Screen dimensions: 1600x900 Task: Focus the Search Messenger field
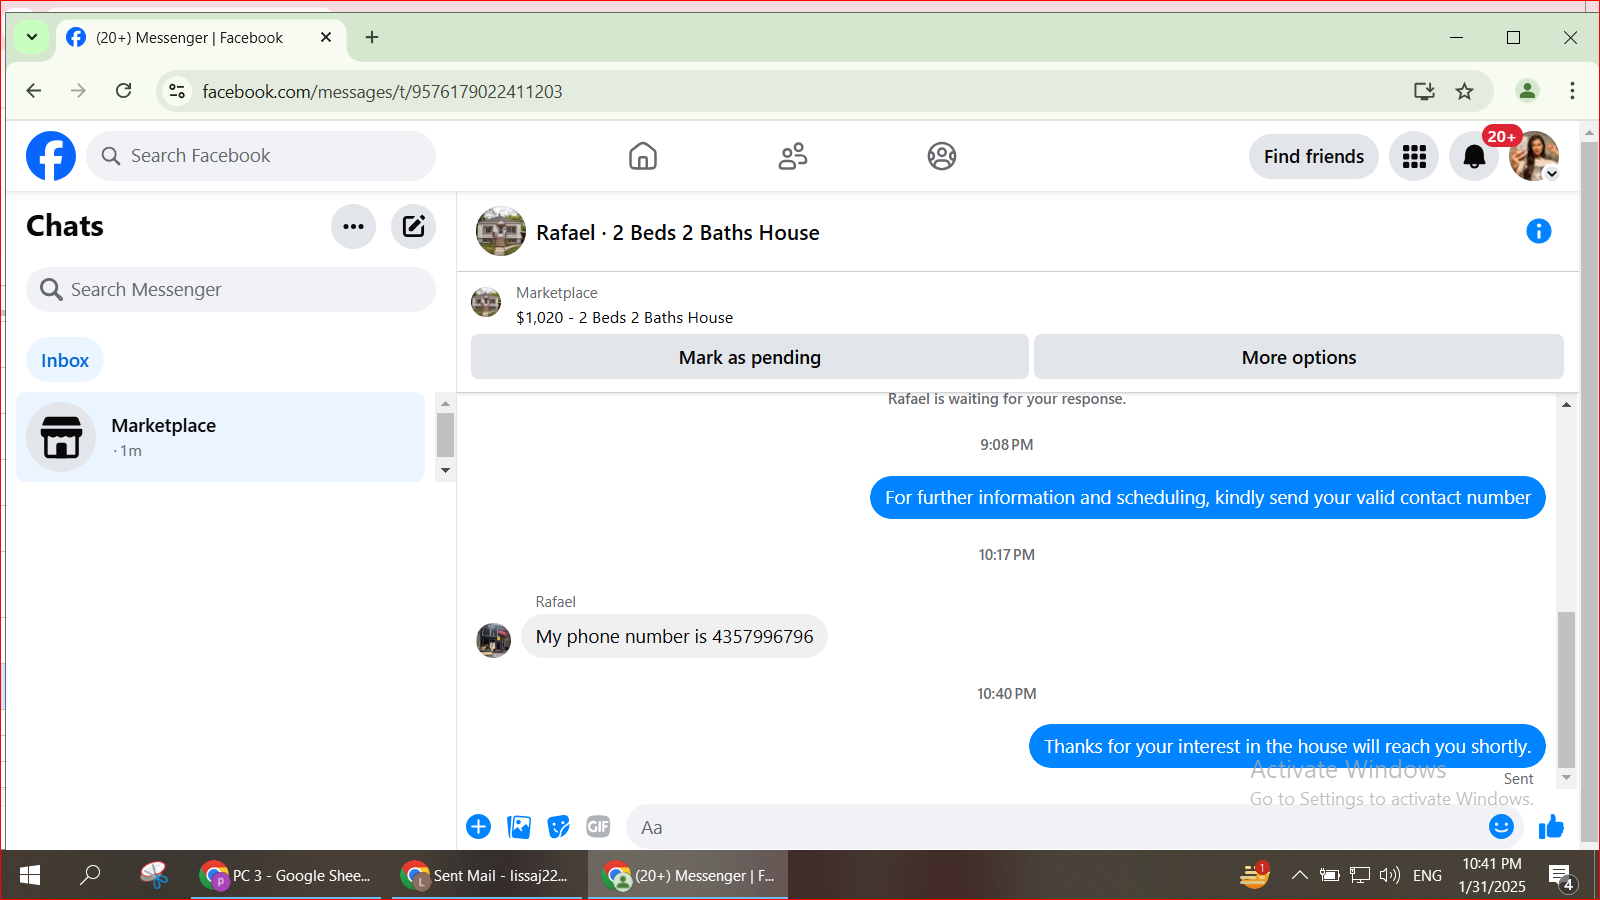pyautogui.click(x=231, y=289)
